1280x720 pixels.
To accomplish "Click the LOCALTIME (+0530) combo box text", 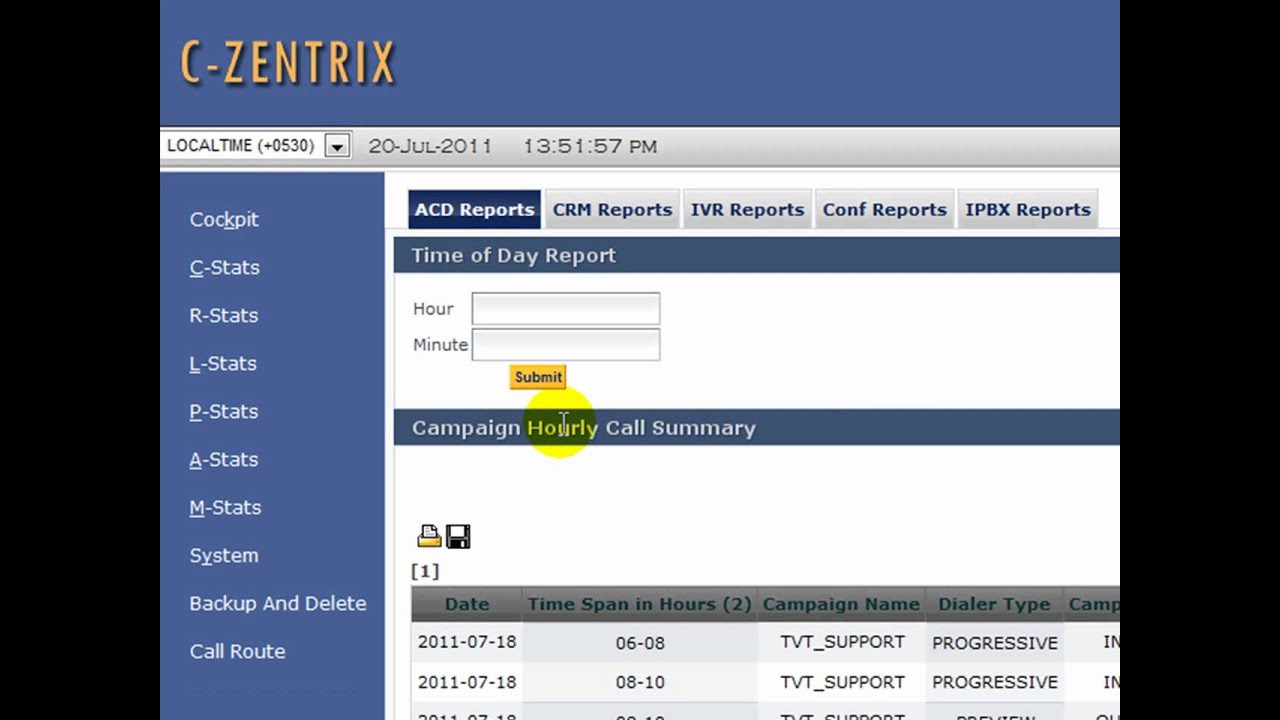I will (241, 146).
